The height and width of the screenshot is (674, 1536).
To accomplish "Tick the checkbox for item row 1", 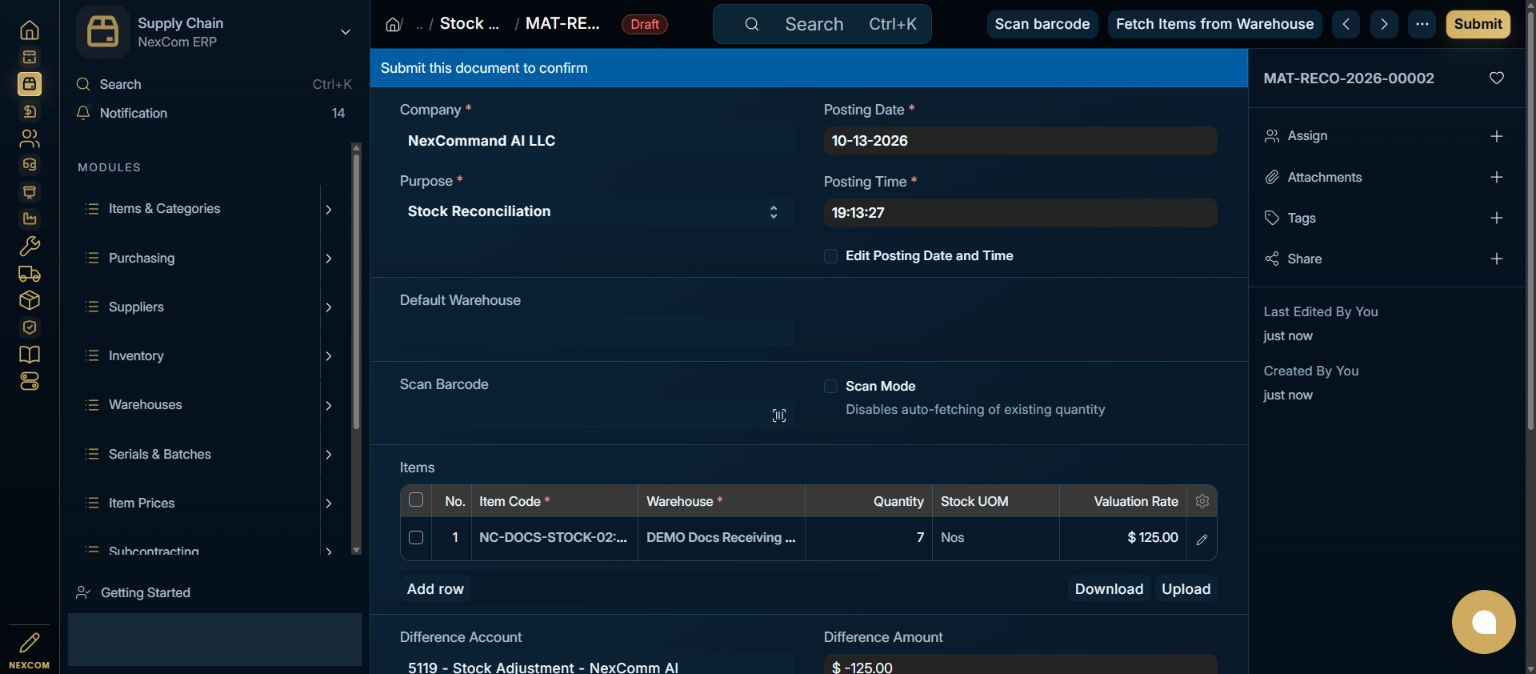I will coord(416,538).
